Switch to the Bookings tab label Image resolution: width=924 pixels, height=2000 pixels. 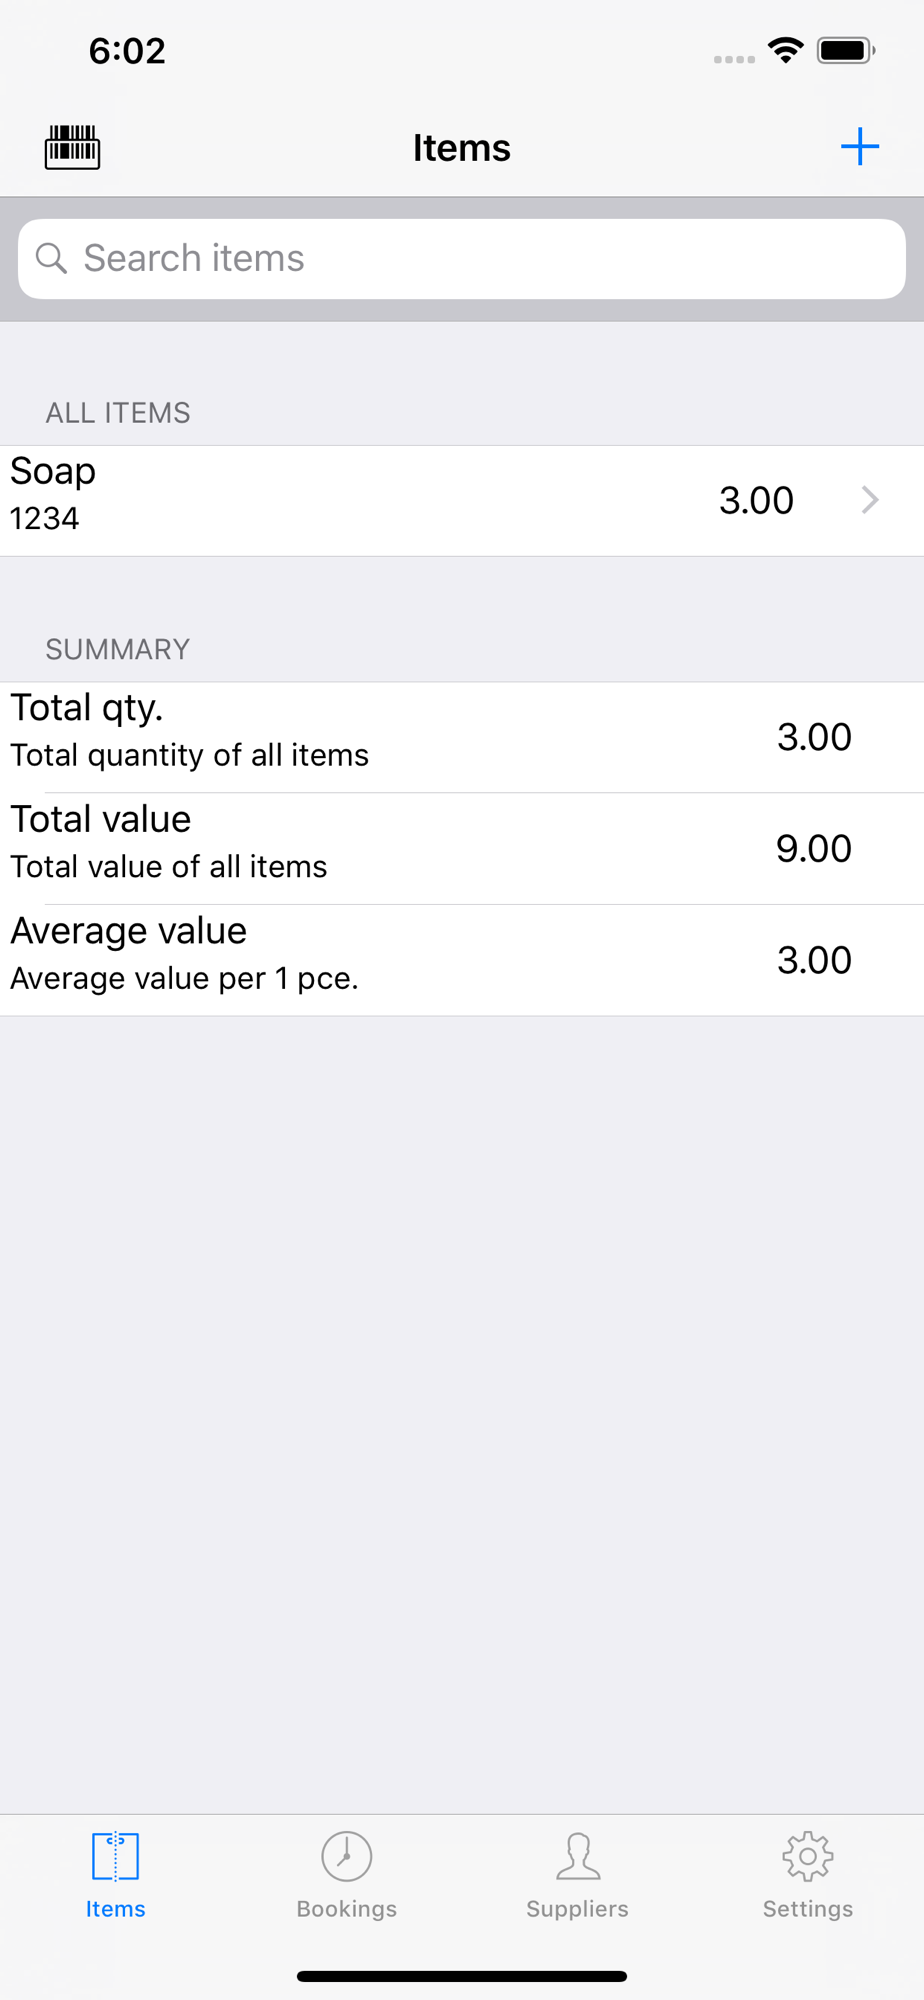[x=346, y=1909]
